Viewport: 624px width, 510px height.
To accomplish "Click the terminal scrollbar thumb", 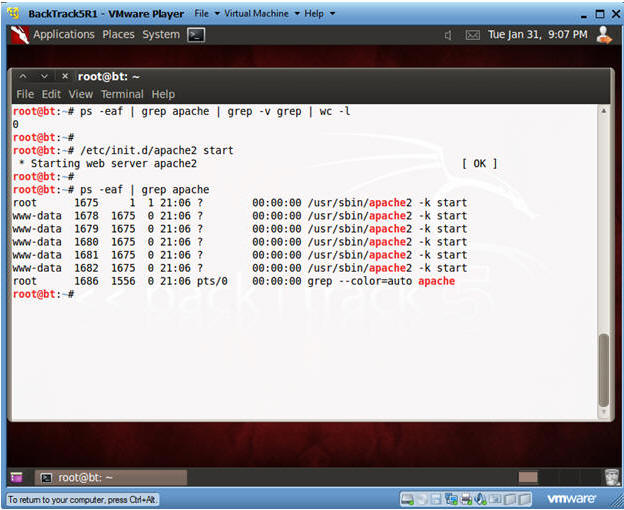I will pyautogui.click(x=603, y=370).
